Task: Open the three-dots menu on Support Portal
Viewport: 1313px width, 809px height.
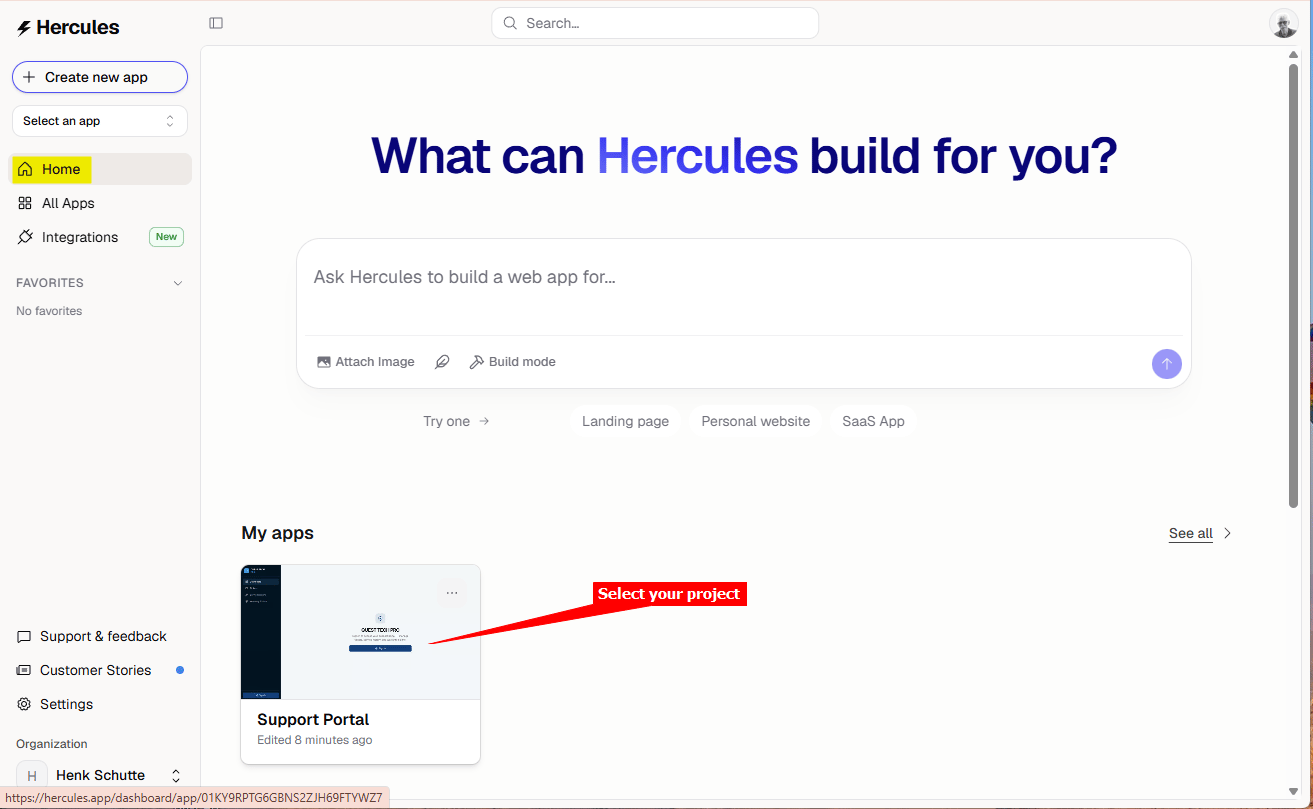Action: coord(452,593)
